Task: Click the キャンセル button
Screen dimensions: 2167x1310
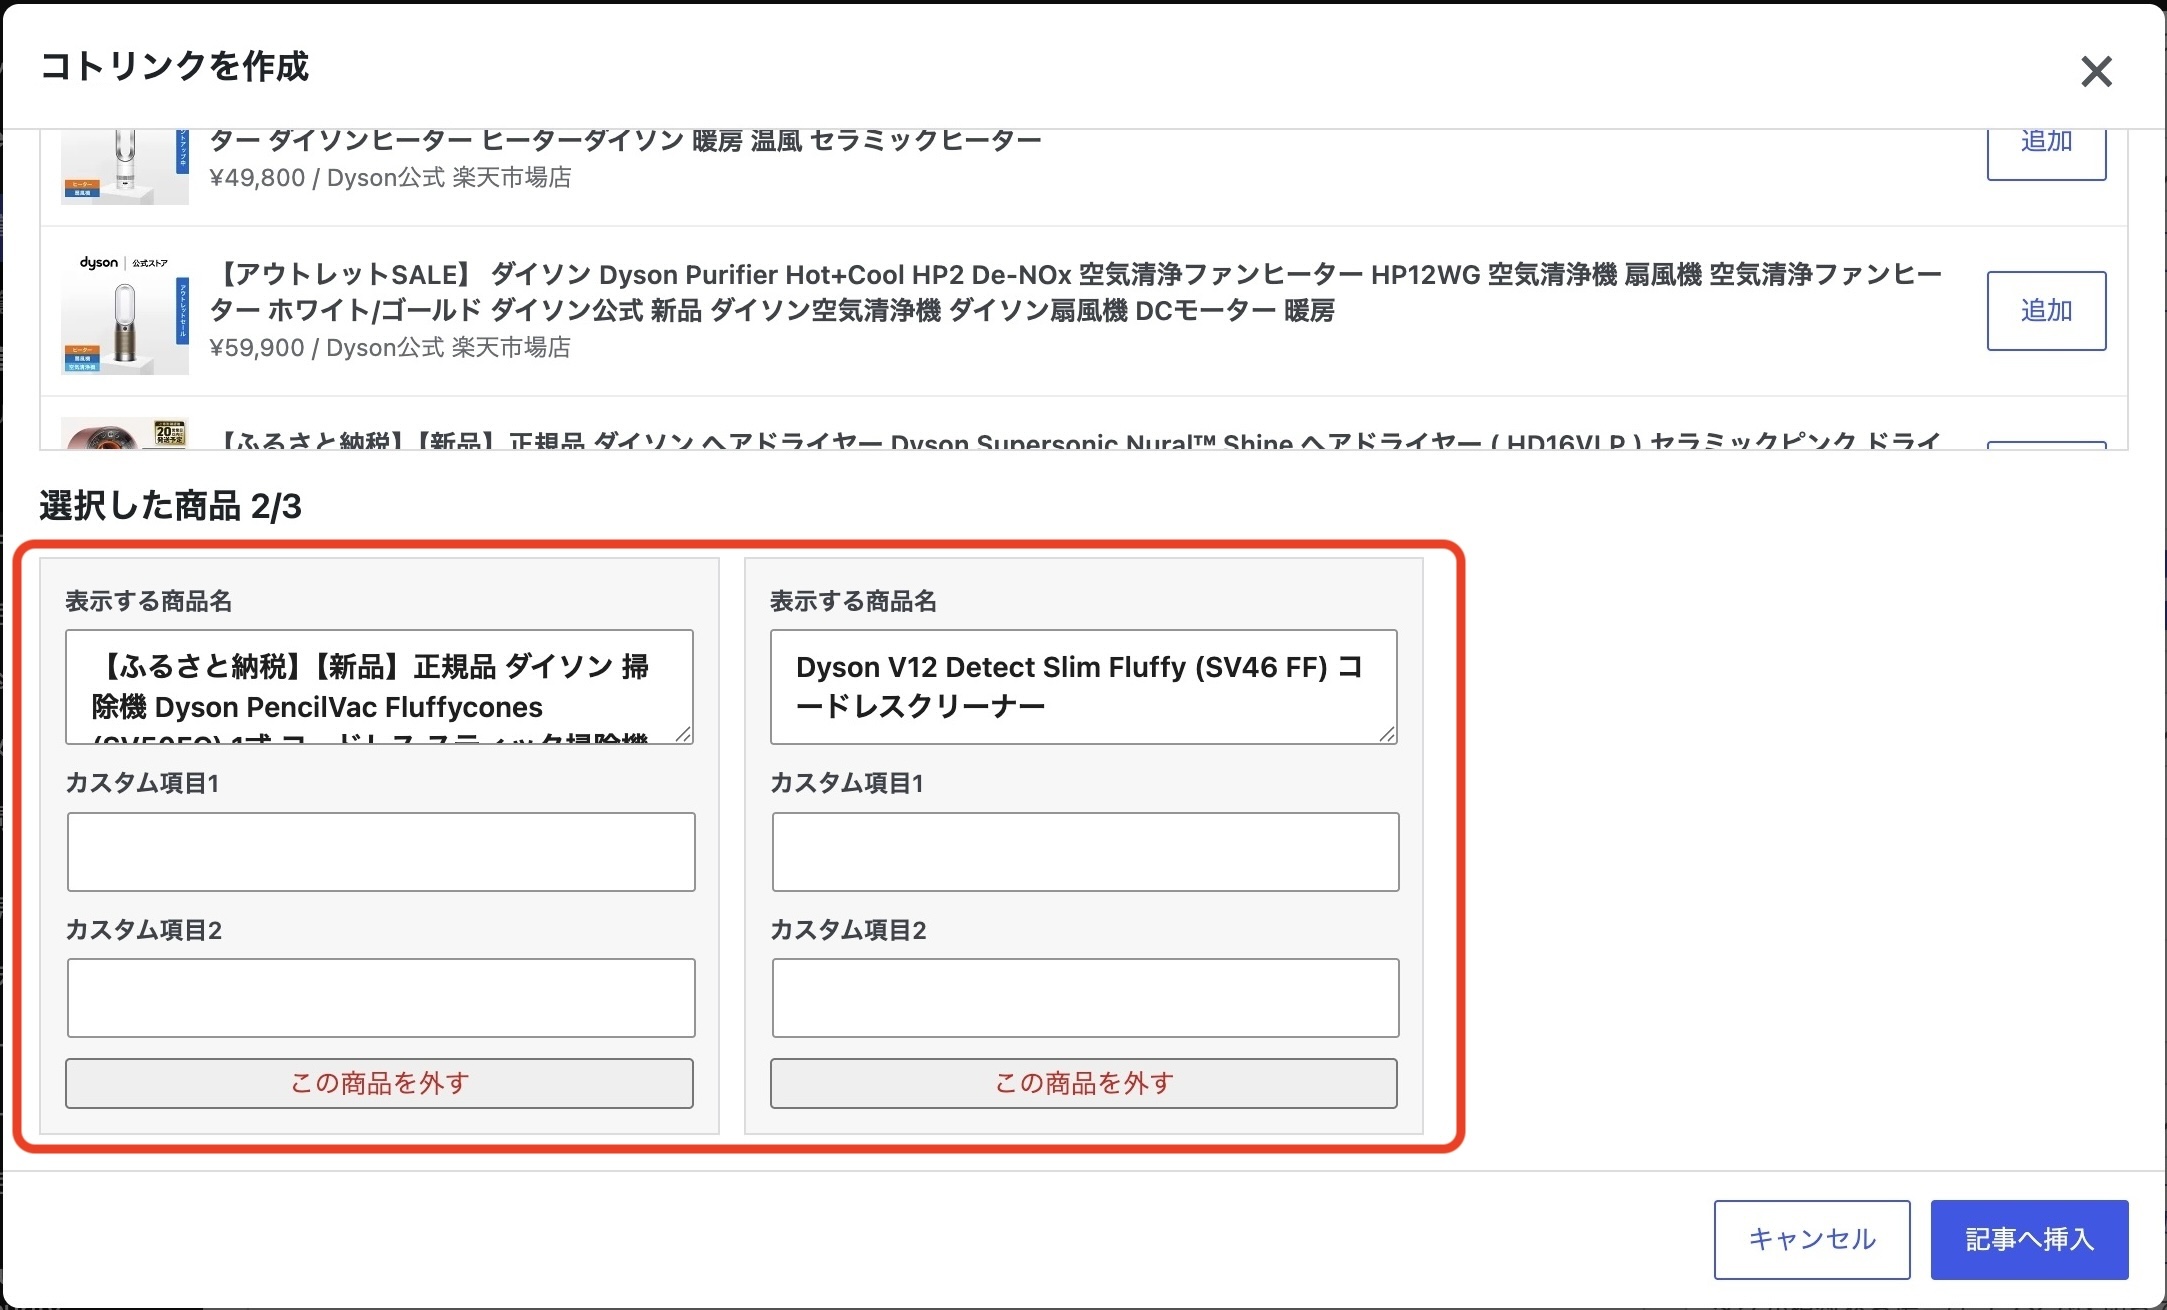Action: coord(1812,1240)
